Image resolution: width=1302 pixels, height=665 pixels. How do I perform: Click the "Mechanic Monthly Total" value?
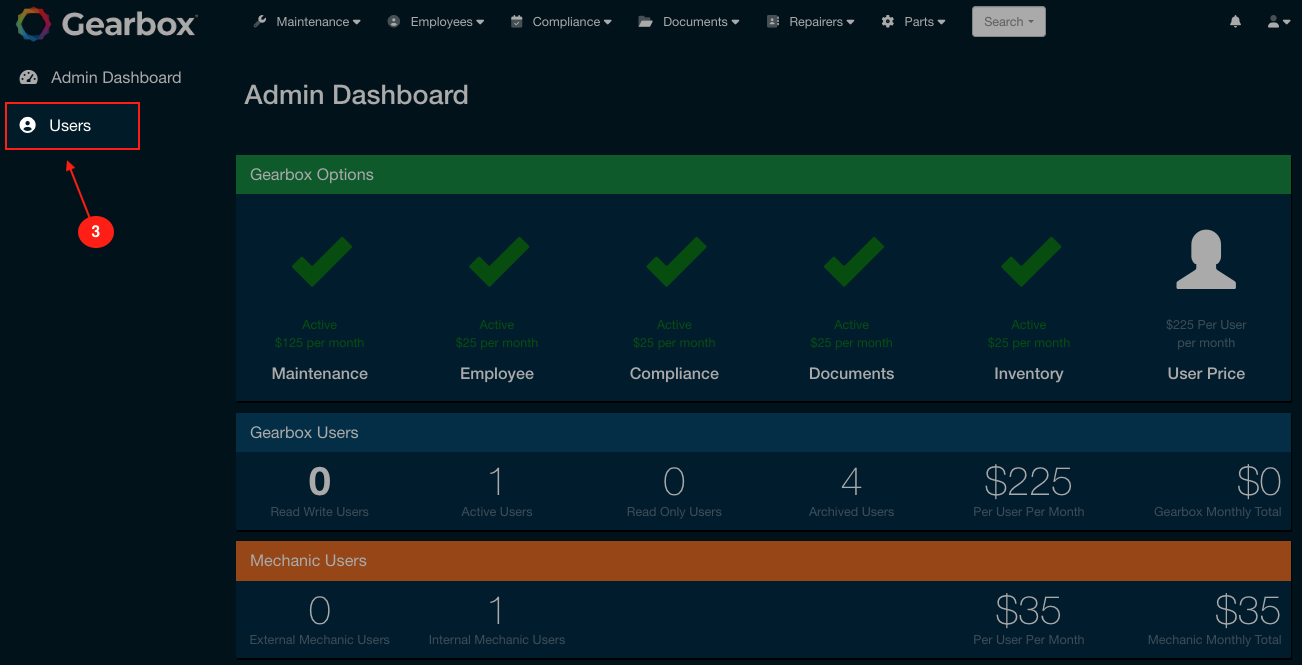click(x=1248, y=610)
